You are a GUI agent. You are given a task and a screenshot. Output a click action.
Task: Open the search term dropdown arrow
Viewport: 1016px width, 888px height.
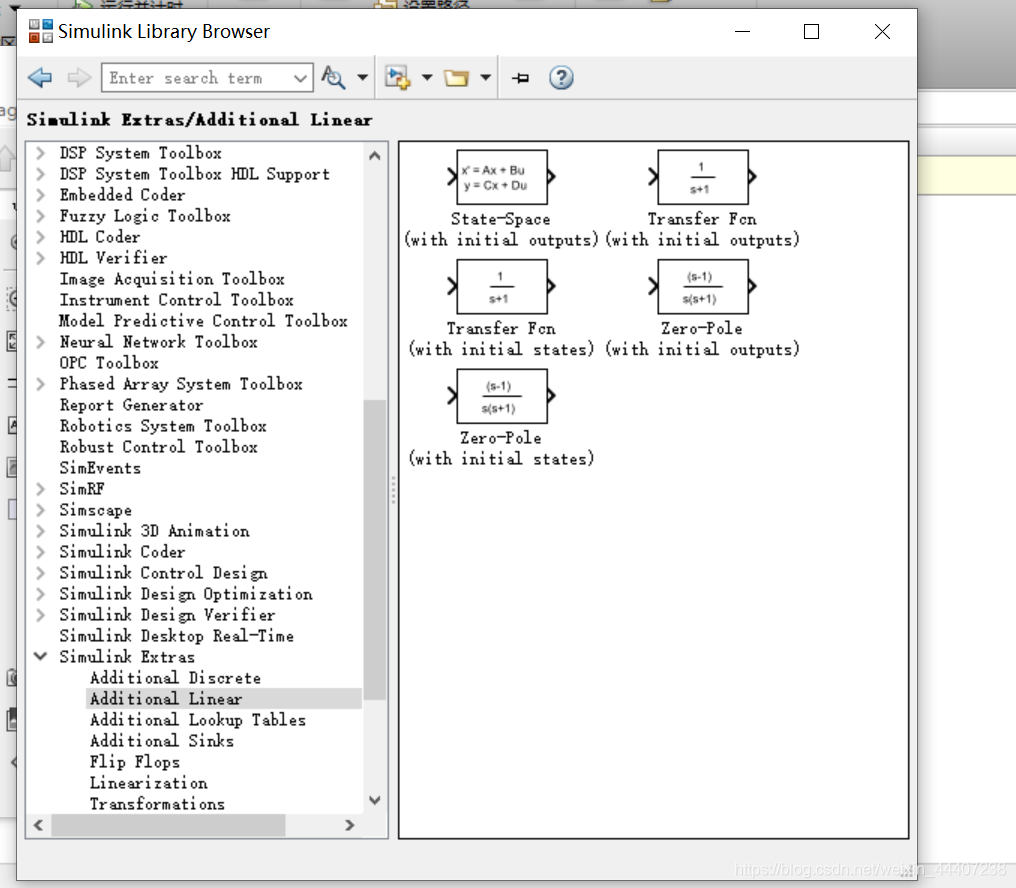(x=299, y=78)
